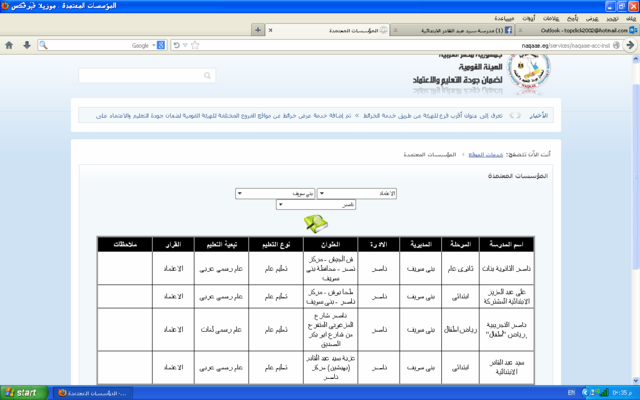Screen dimensions: 640x400
Task: Click the Firefox home button
Action: click(x=9, y=45)
